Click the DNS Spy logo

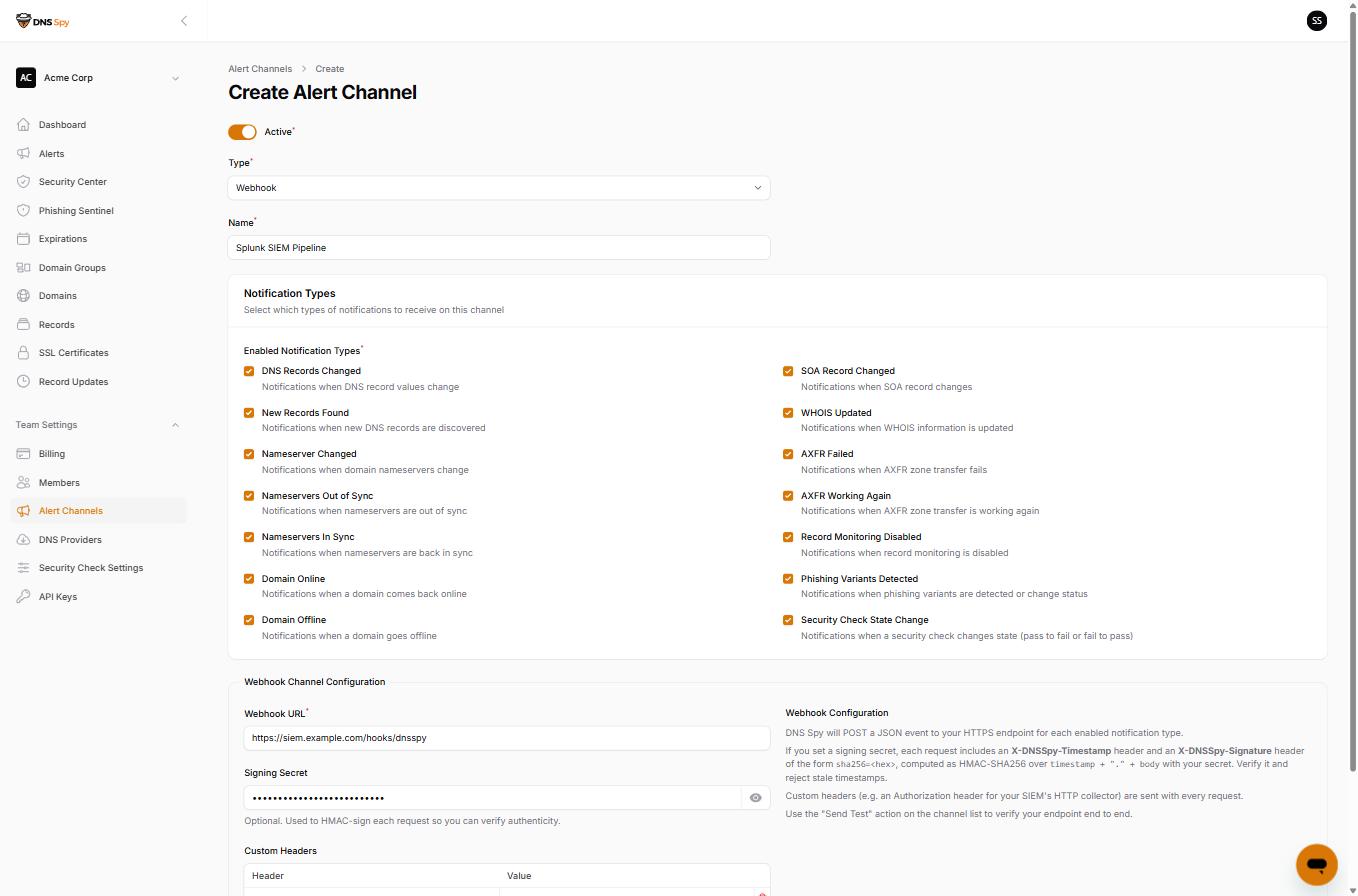43,21
